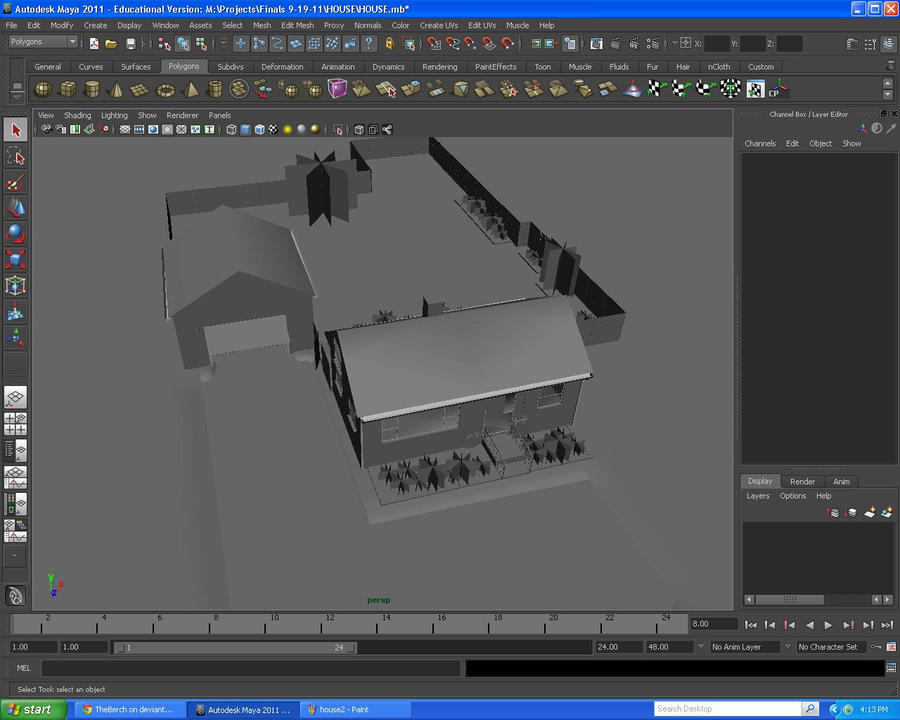Click the Windows Start button
This screenshot has width=900, height=720.
30,709
